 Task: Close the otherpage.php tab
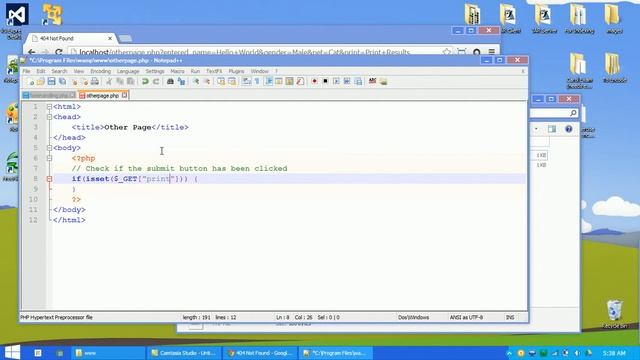pyautogui.click(x=124, y=95)
